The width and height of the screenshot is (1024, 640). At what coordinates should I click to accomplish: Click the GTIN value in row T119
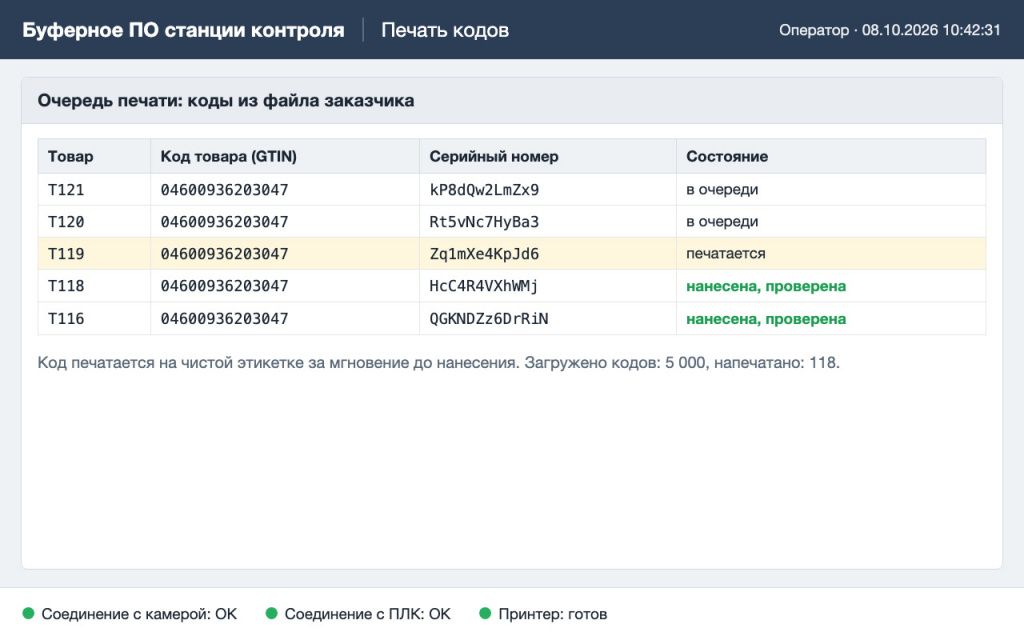click(x=224, y=253)
